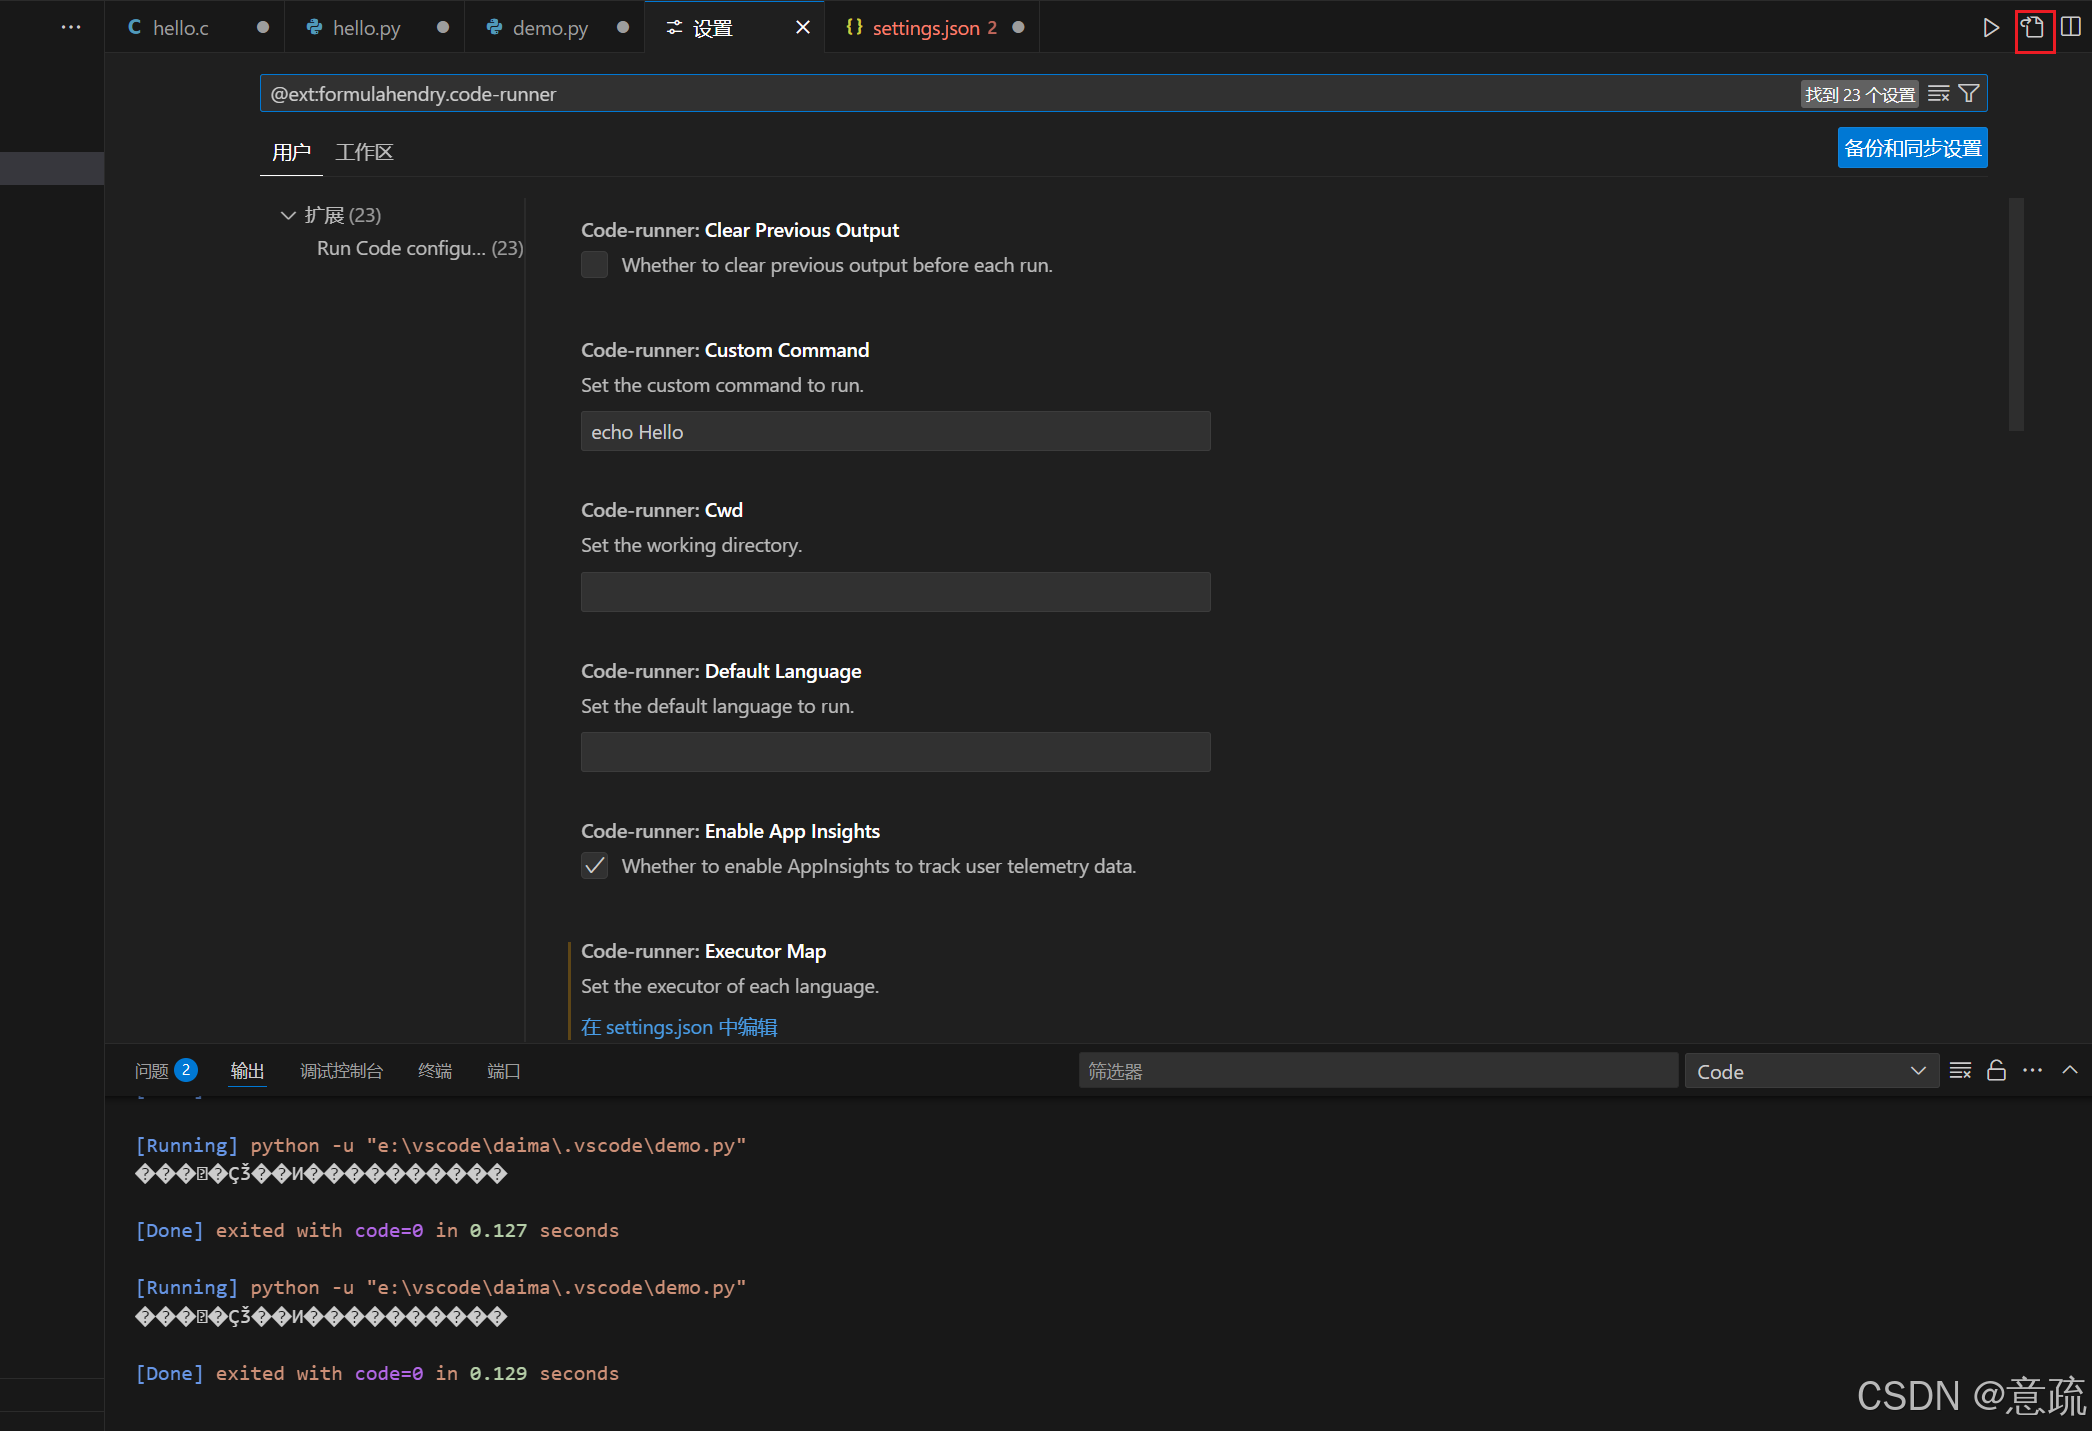Maximize the panel with the up chevron

[x=2070, y=1071]
